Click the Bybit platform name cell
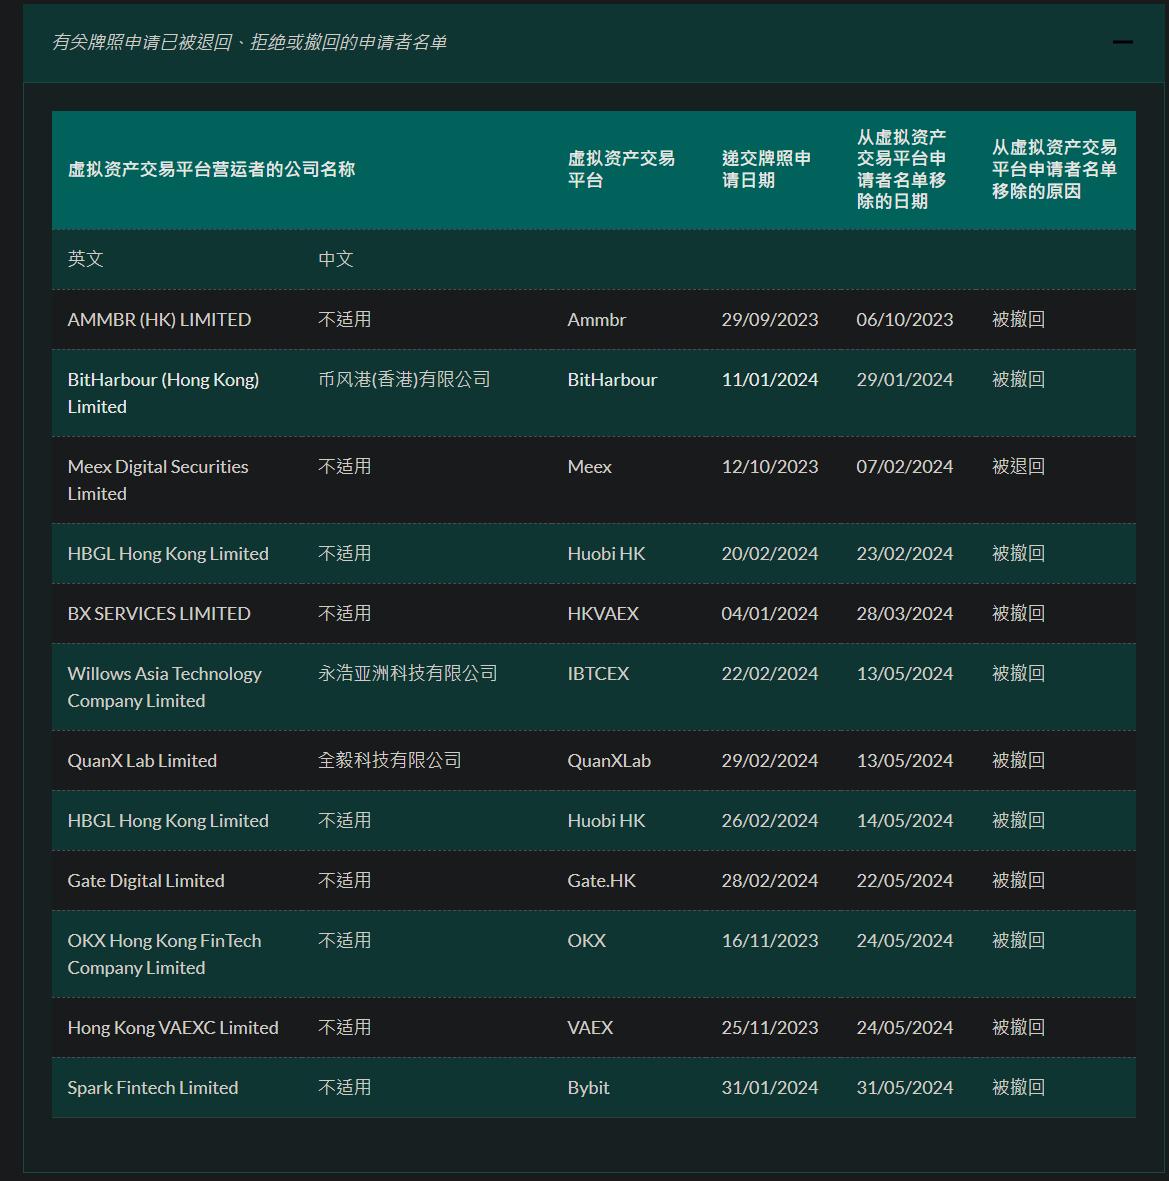 588,1088
